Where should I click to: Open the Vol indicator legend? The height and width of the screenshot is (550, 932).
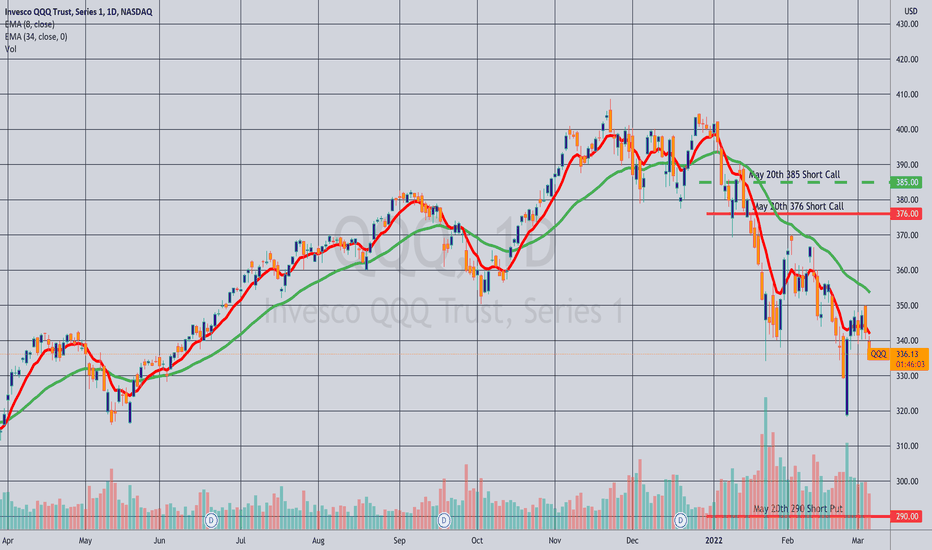pos(10,49)
